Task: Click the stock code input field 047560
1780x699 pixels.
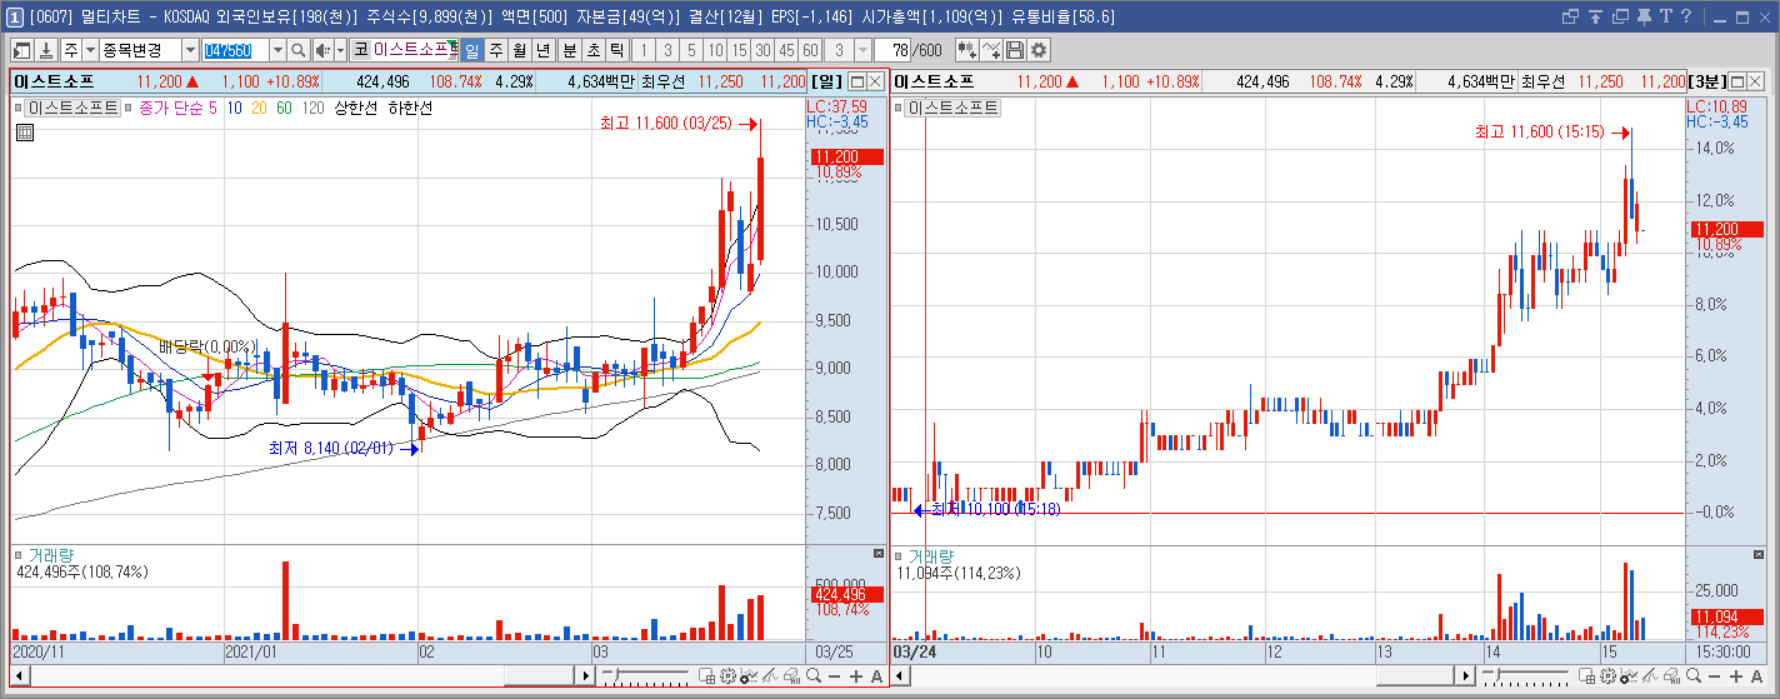Action: pos(235,50)
